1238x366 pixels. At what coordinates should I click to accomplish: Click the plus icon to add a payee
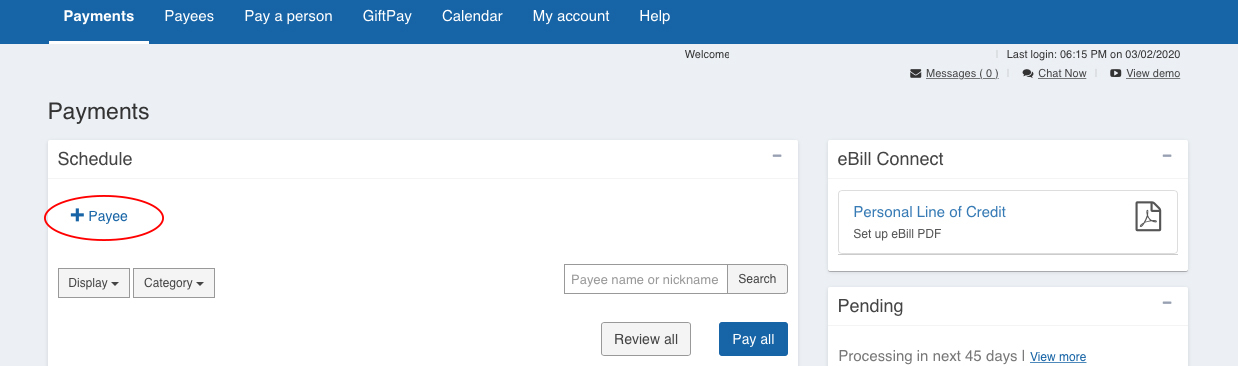tap(77, 215)
